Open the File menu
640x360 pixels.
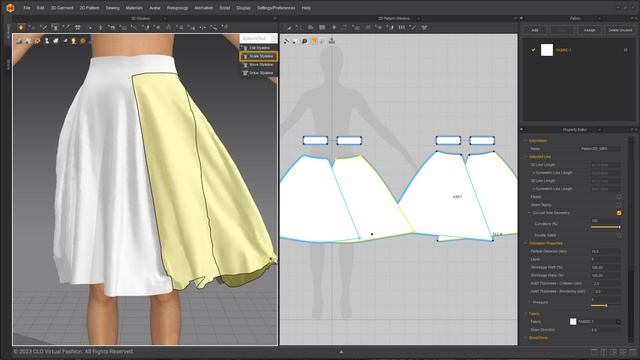(x=27, y=8)
